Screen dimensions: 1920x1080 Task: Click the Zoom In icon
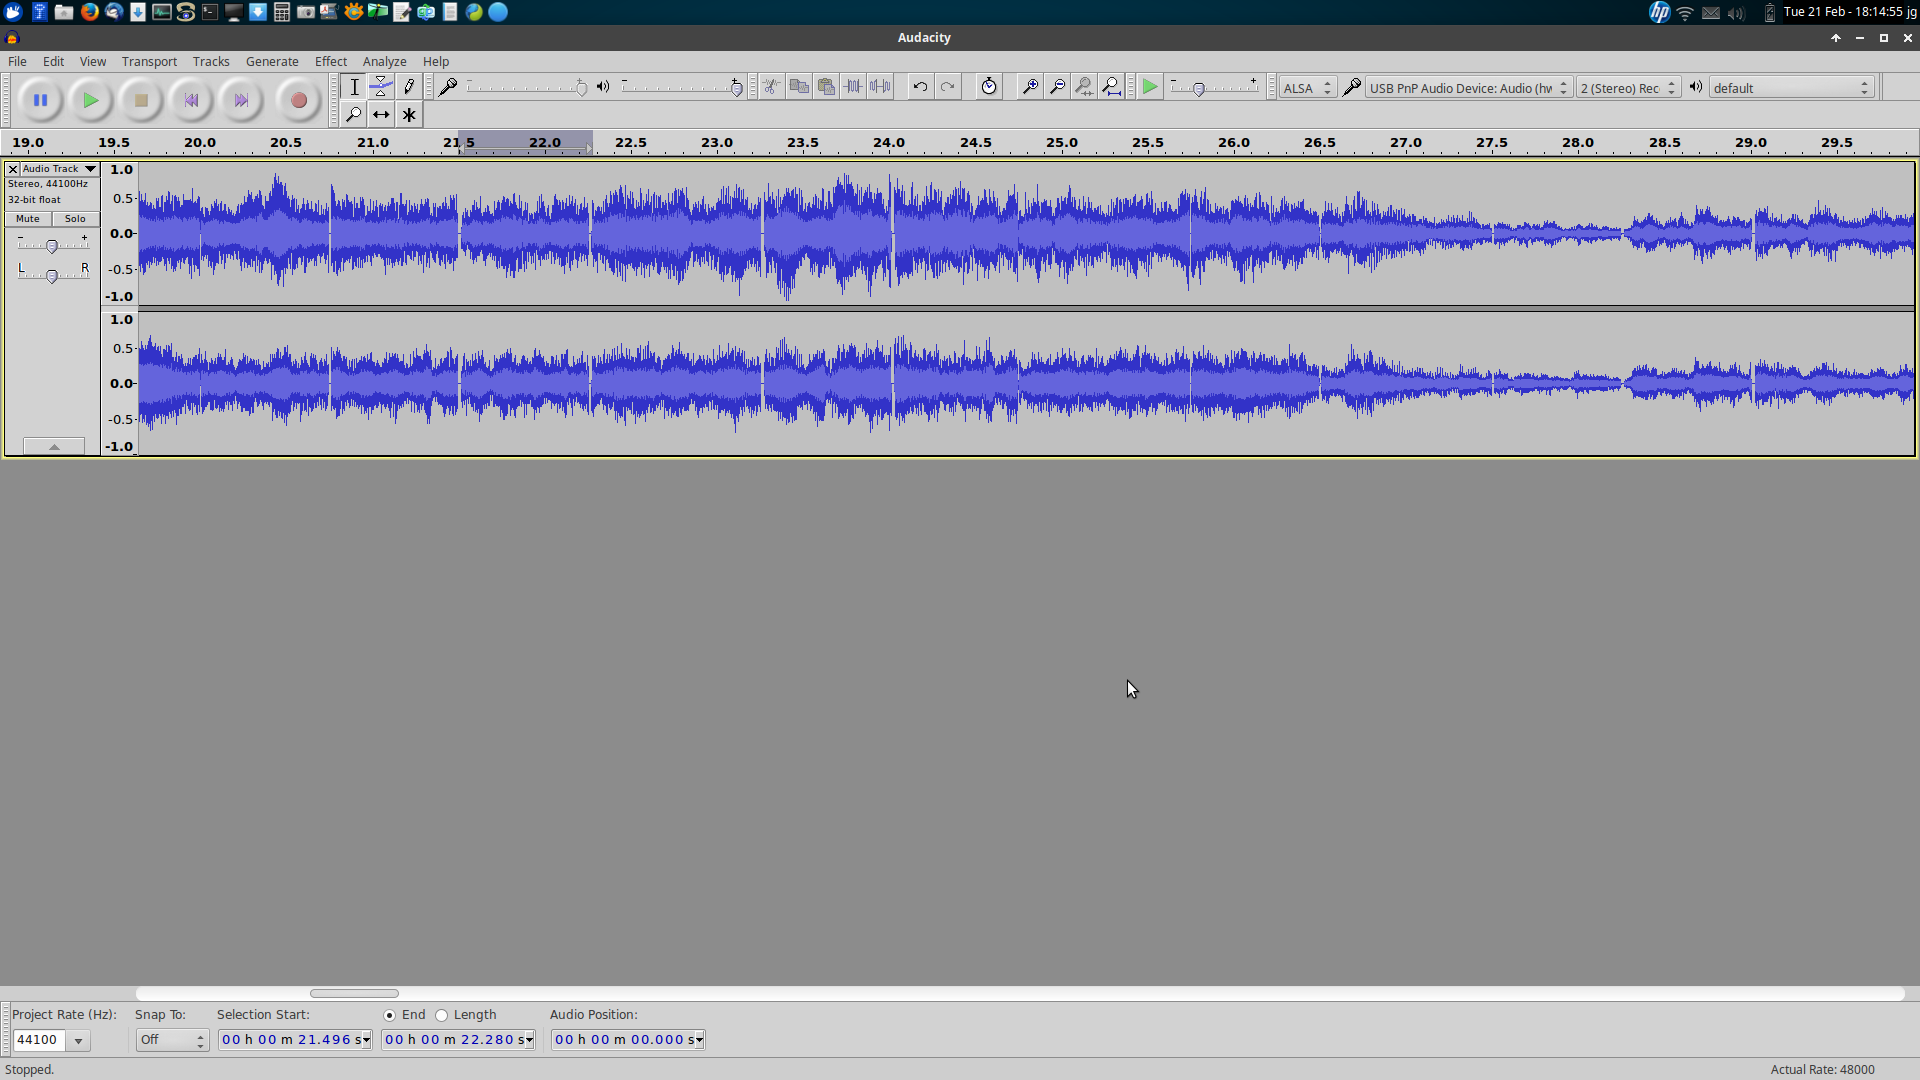tap(1029, 87)
